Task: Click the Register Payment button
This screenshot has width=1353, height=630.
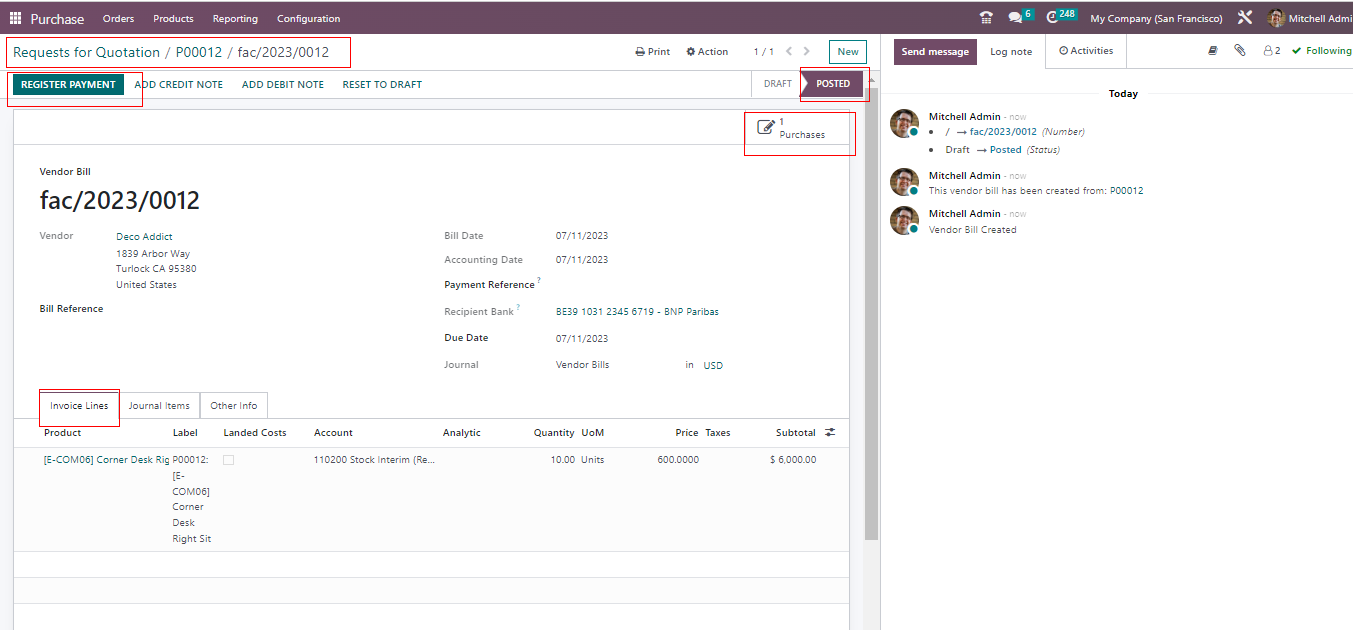Action: tap(68, 85)
